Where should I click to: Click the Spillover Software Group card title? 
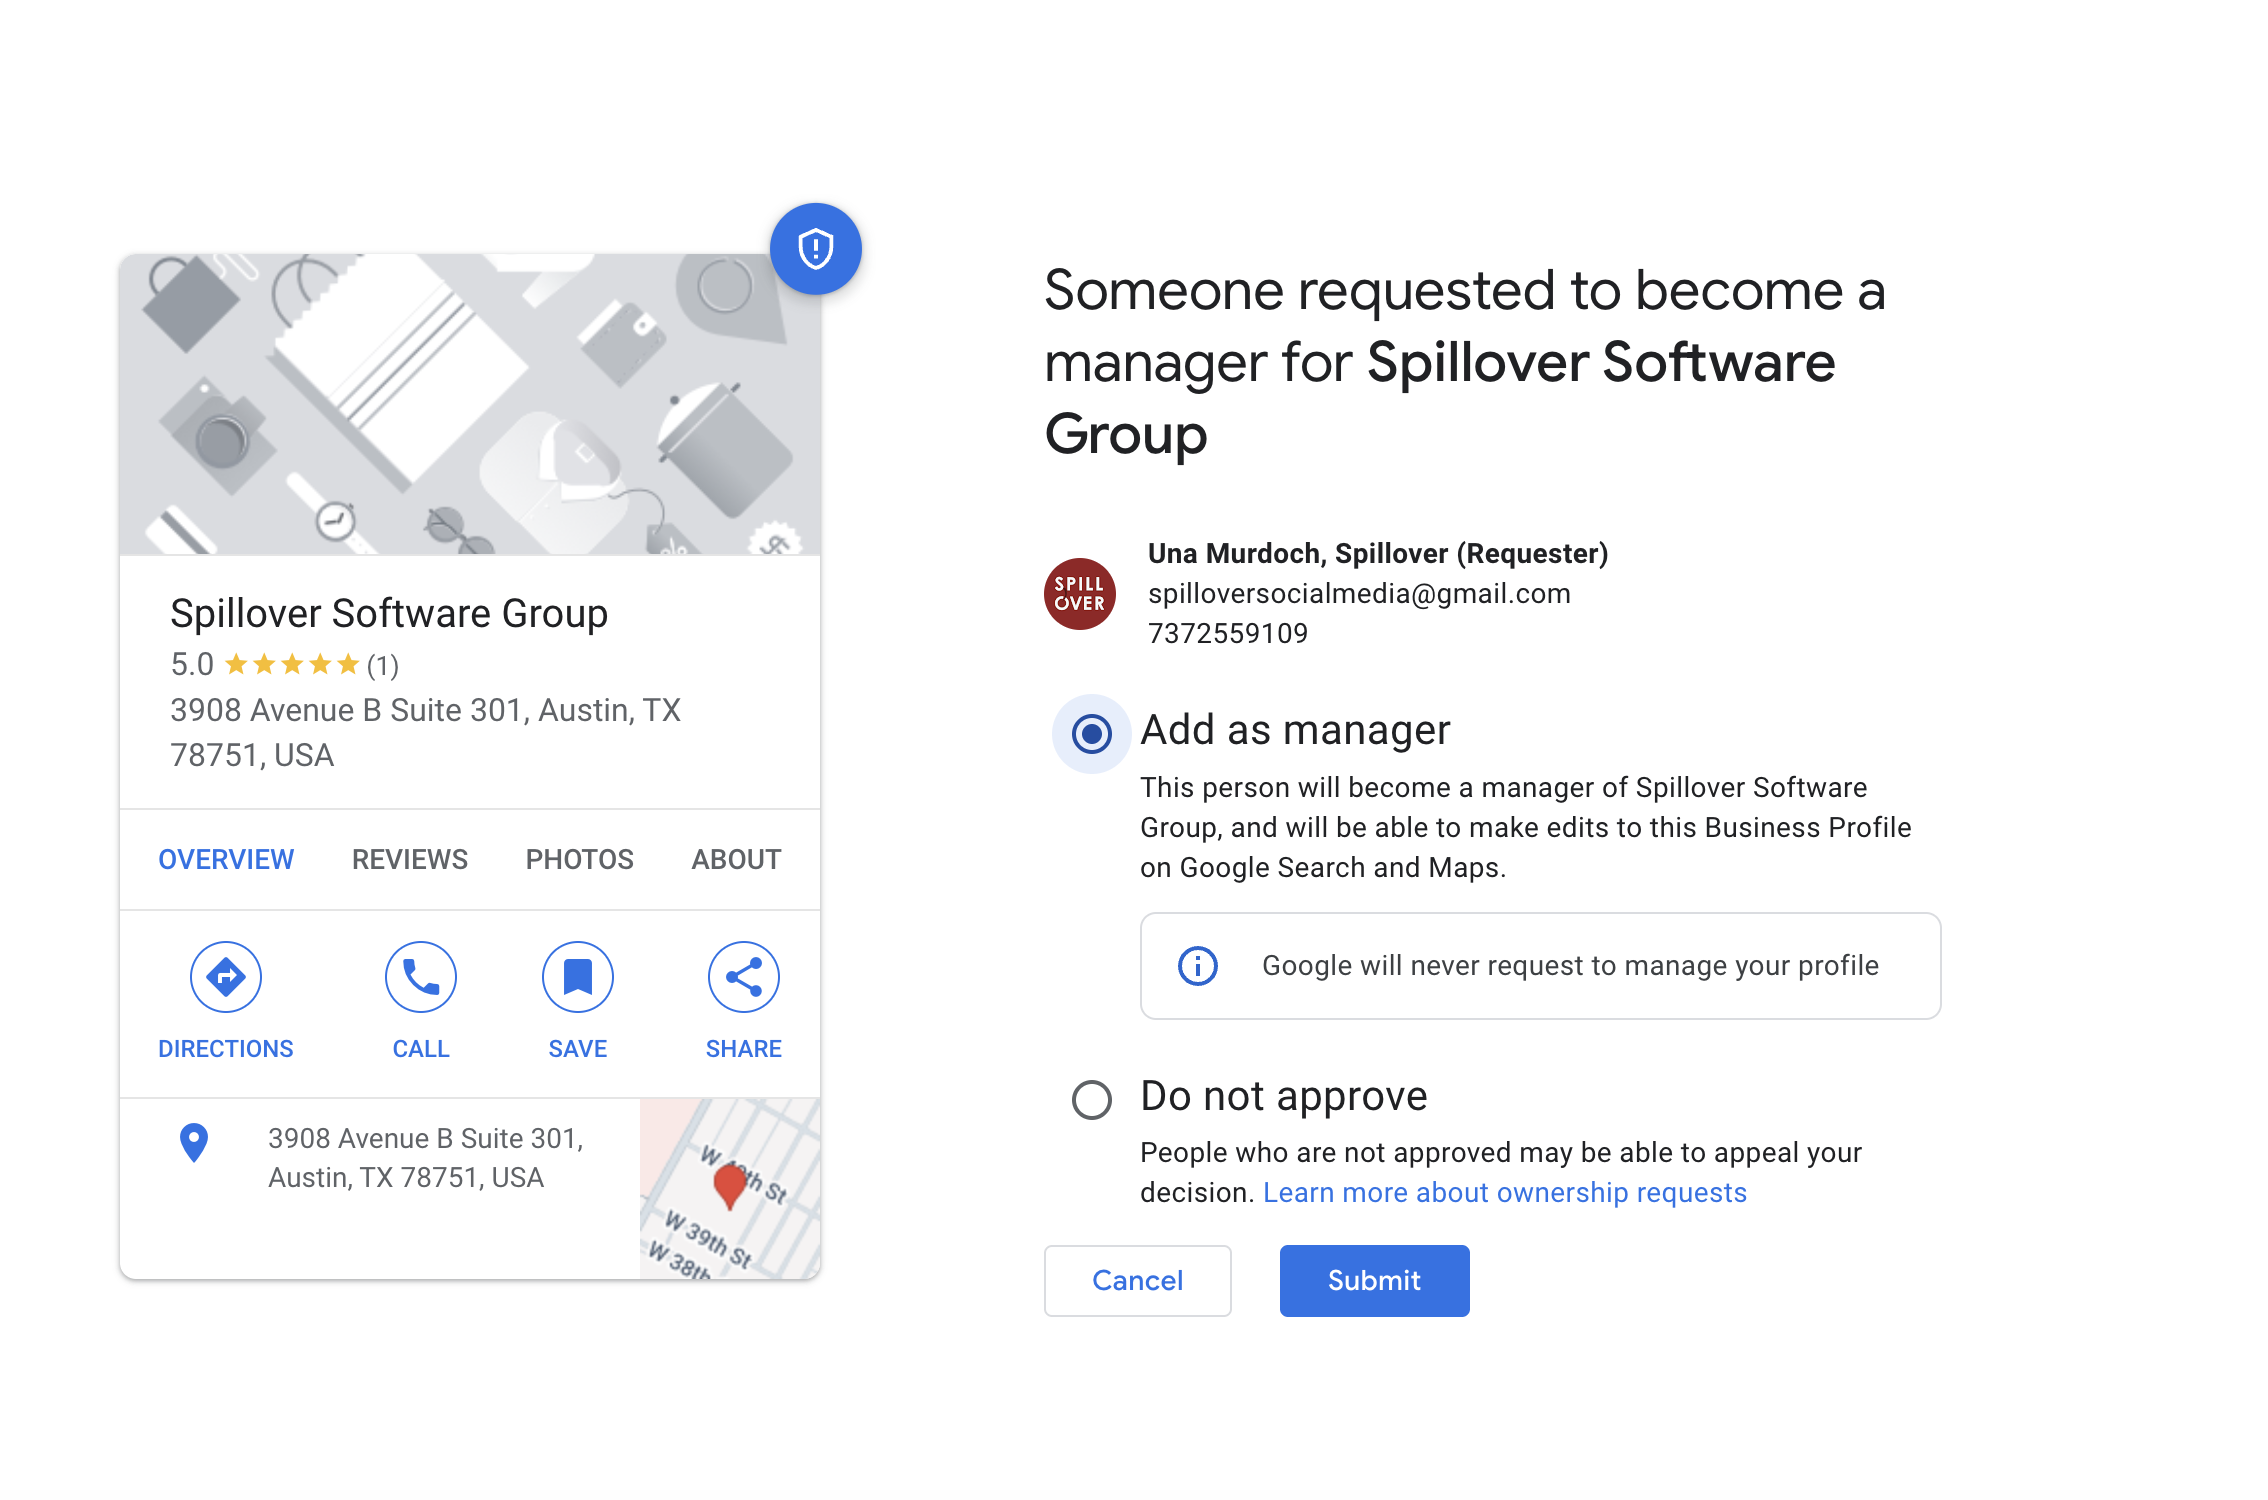(389, 613)
